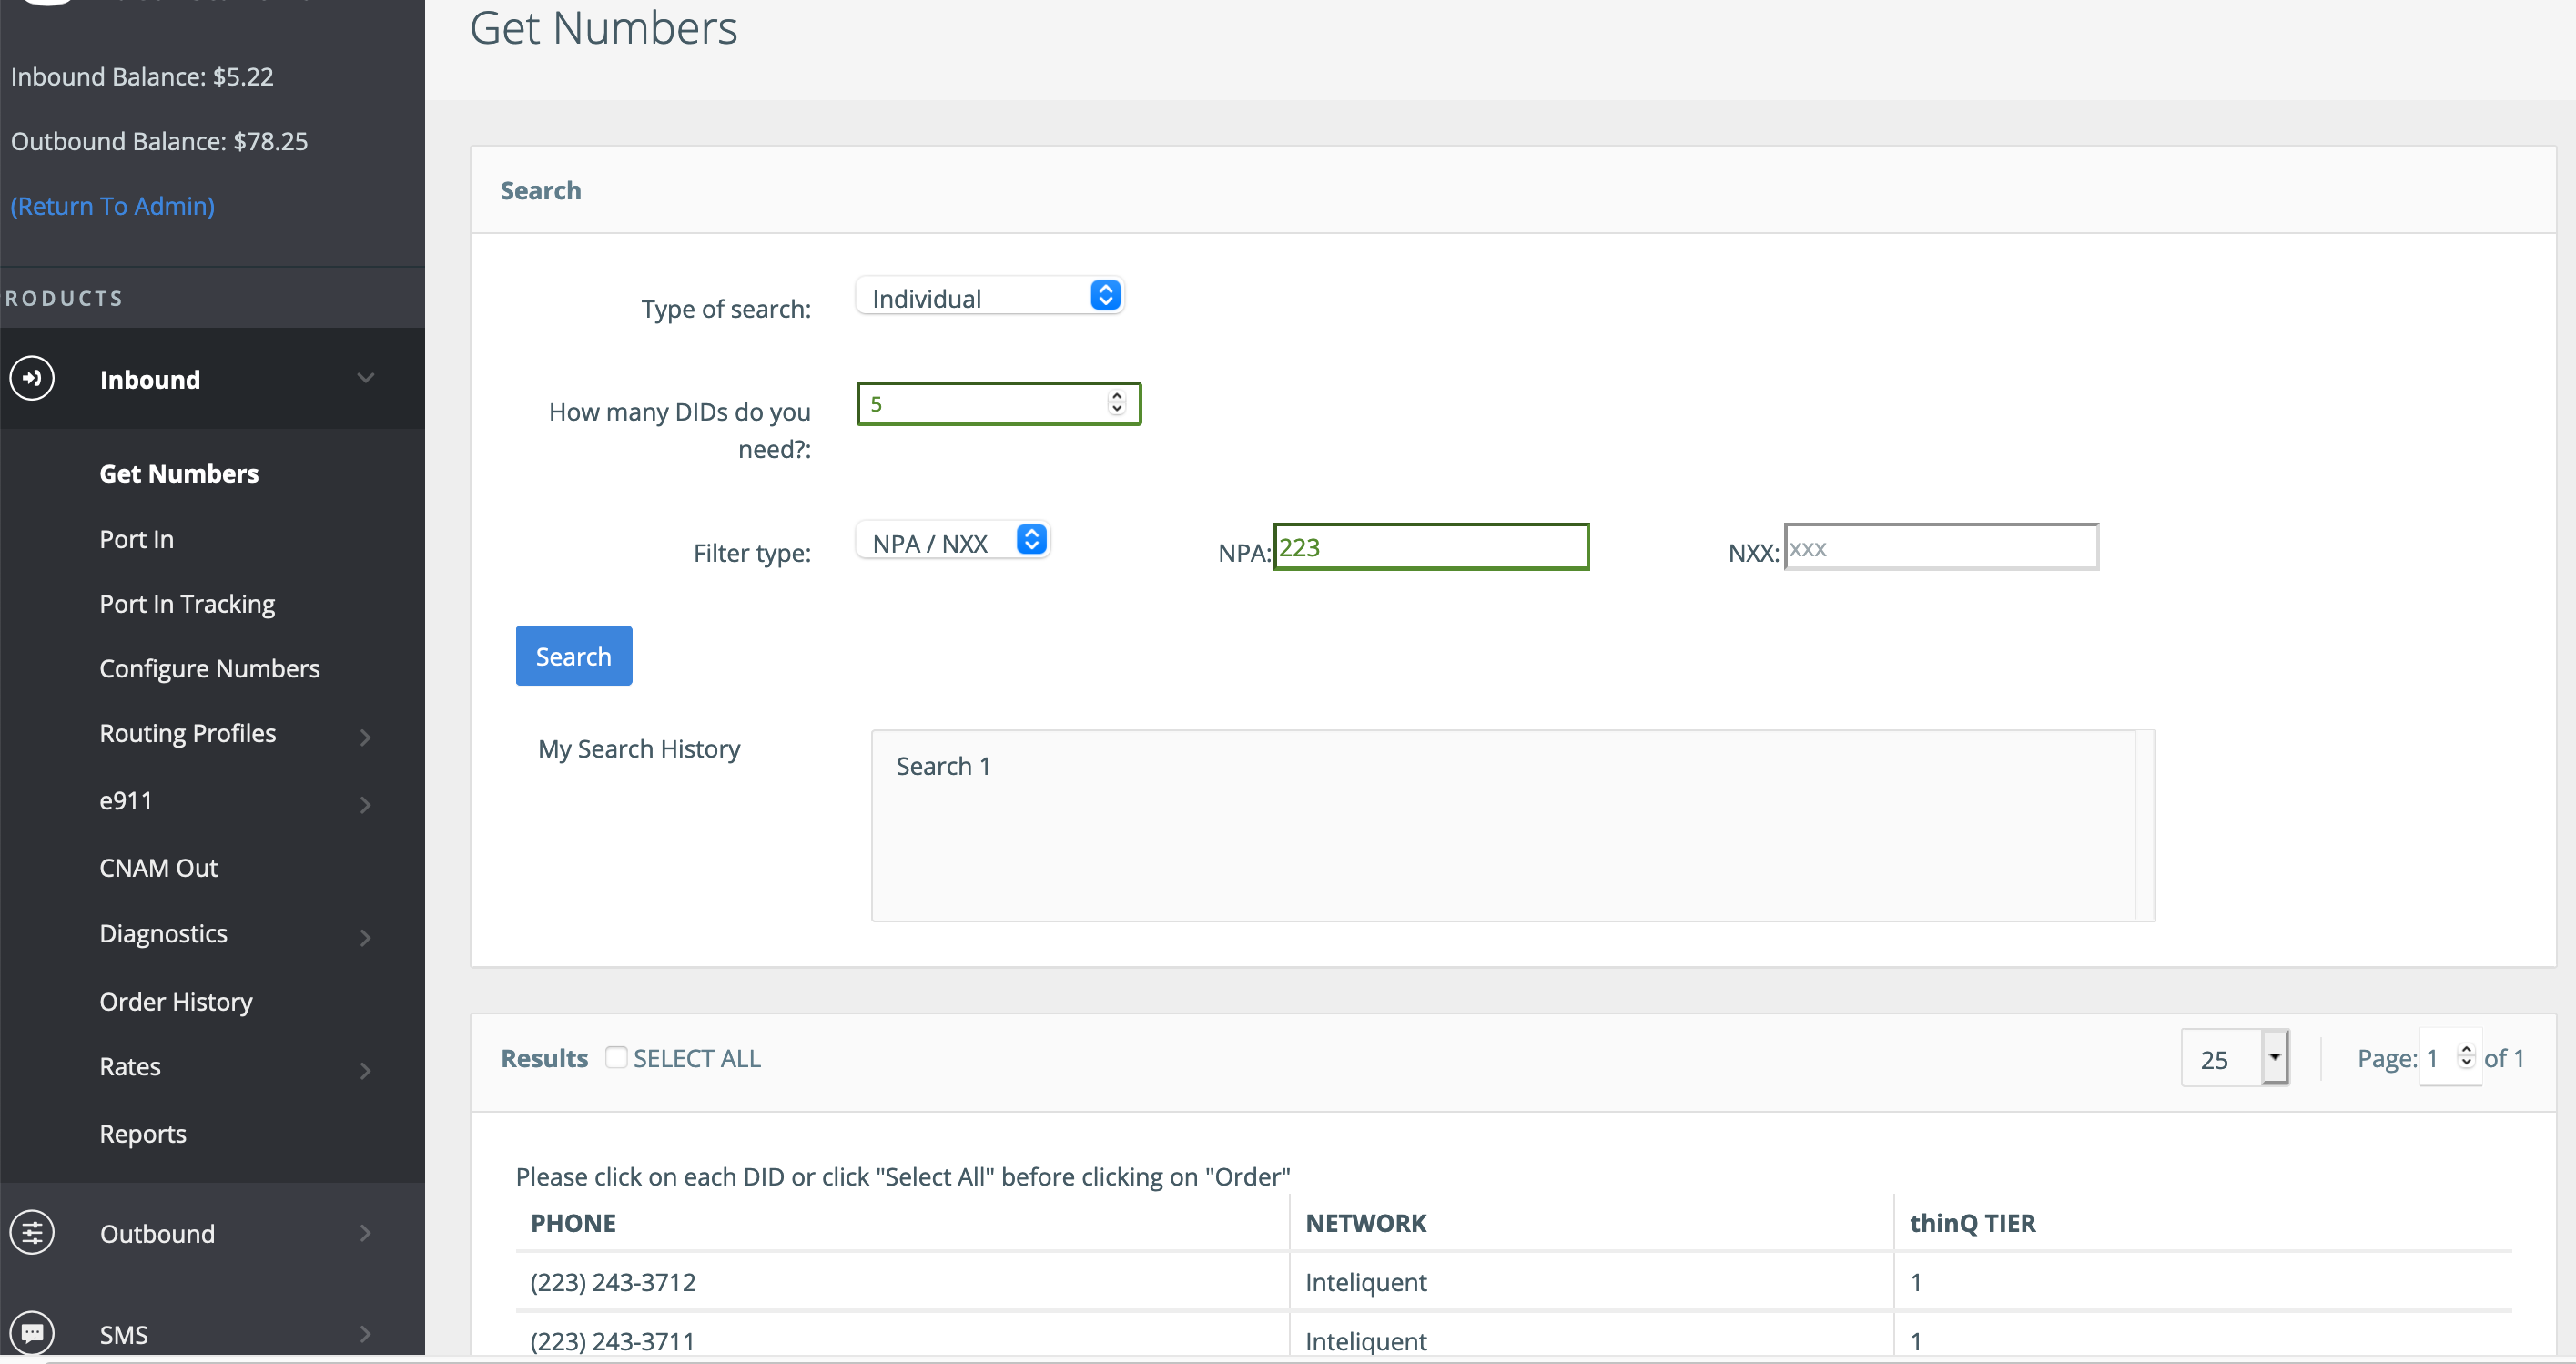Click the DIDs quantity field showing 5
This screenshot has height=1364, width=2576.
(999, 404)
